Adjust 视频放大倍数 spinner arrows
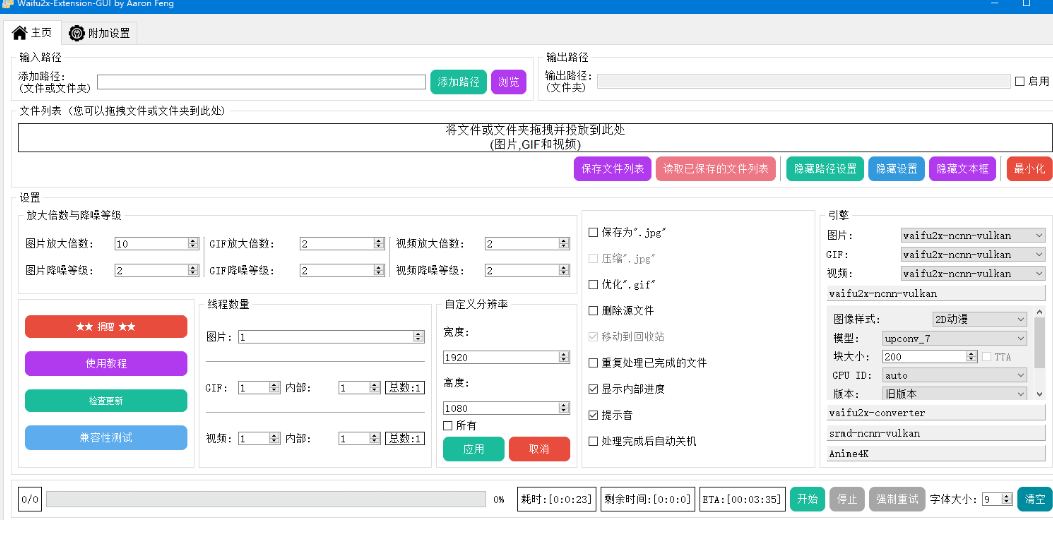 [566, 244]
